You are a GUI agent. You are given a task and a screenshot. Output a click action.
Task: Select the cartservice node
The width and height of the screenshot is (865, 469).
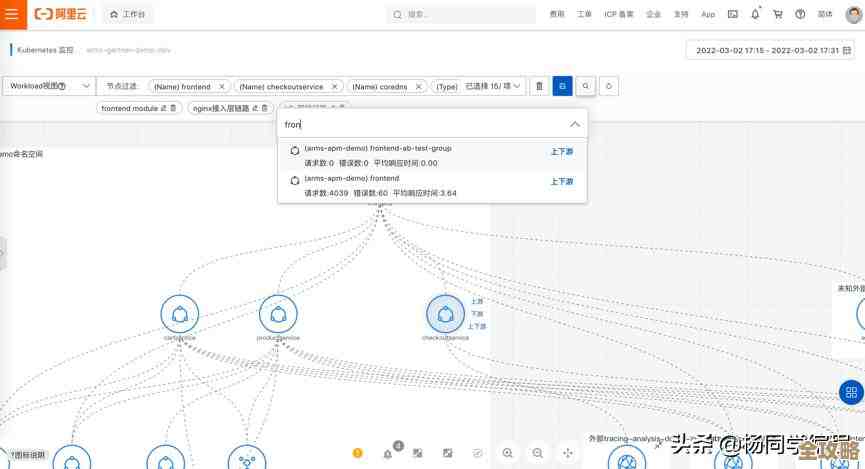tap(179, 313)
